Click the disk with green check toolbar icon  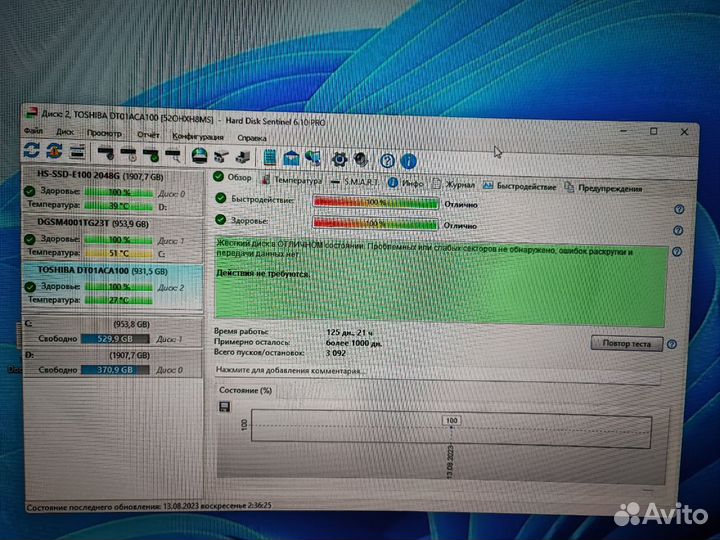coord(151,155)
